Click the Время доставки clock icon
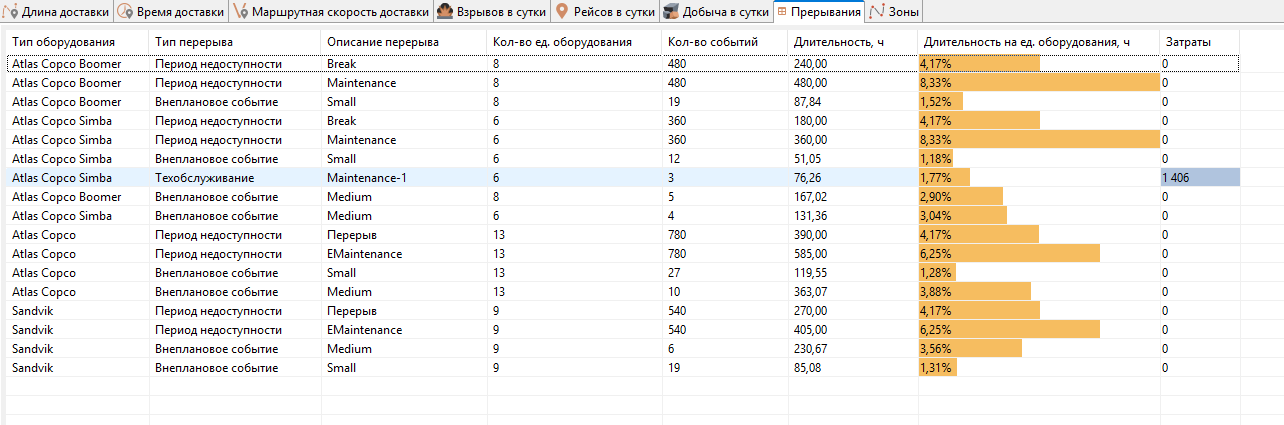The image size is (1284, 425). (124, 12)
